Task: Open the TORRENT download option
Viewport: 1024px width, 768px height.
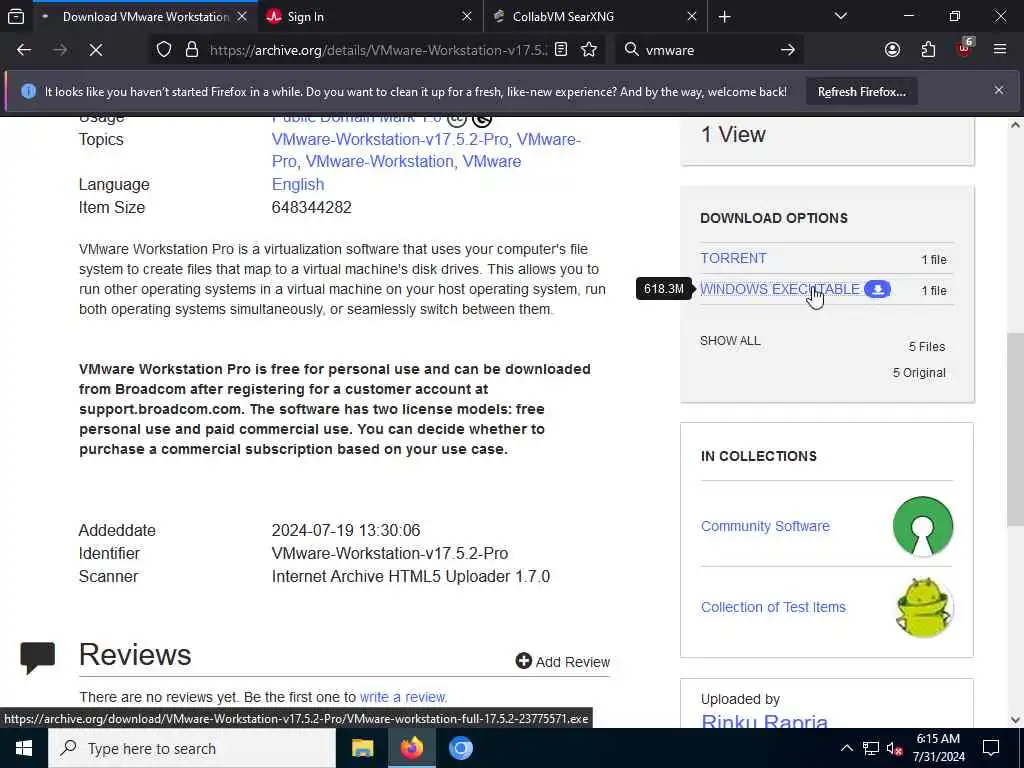Action: [x=733, y=258]
